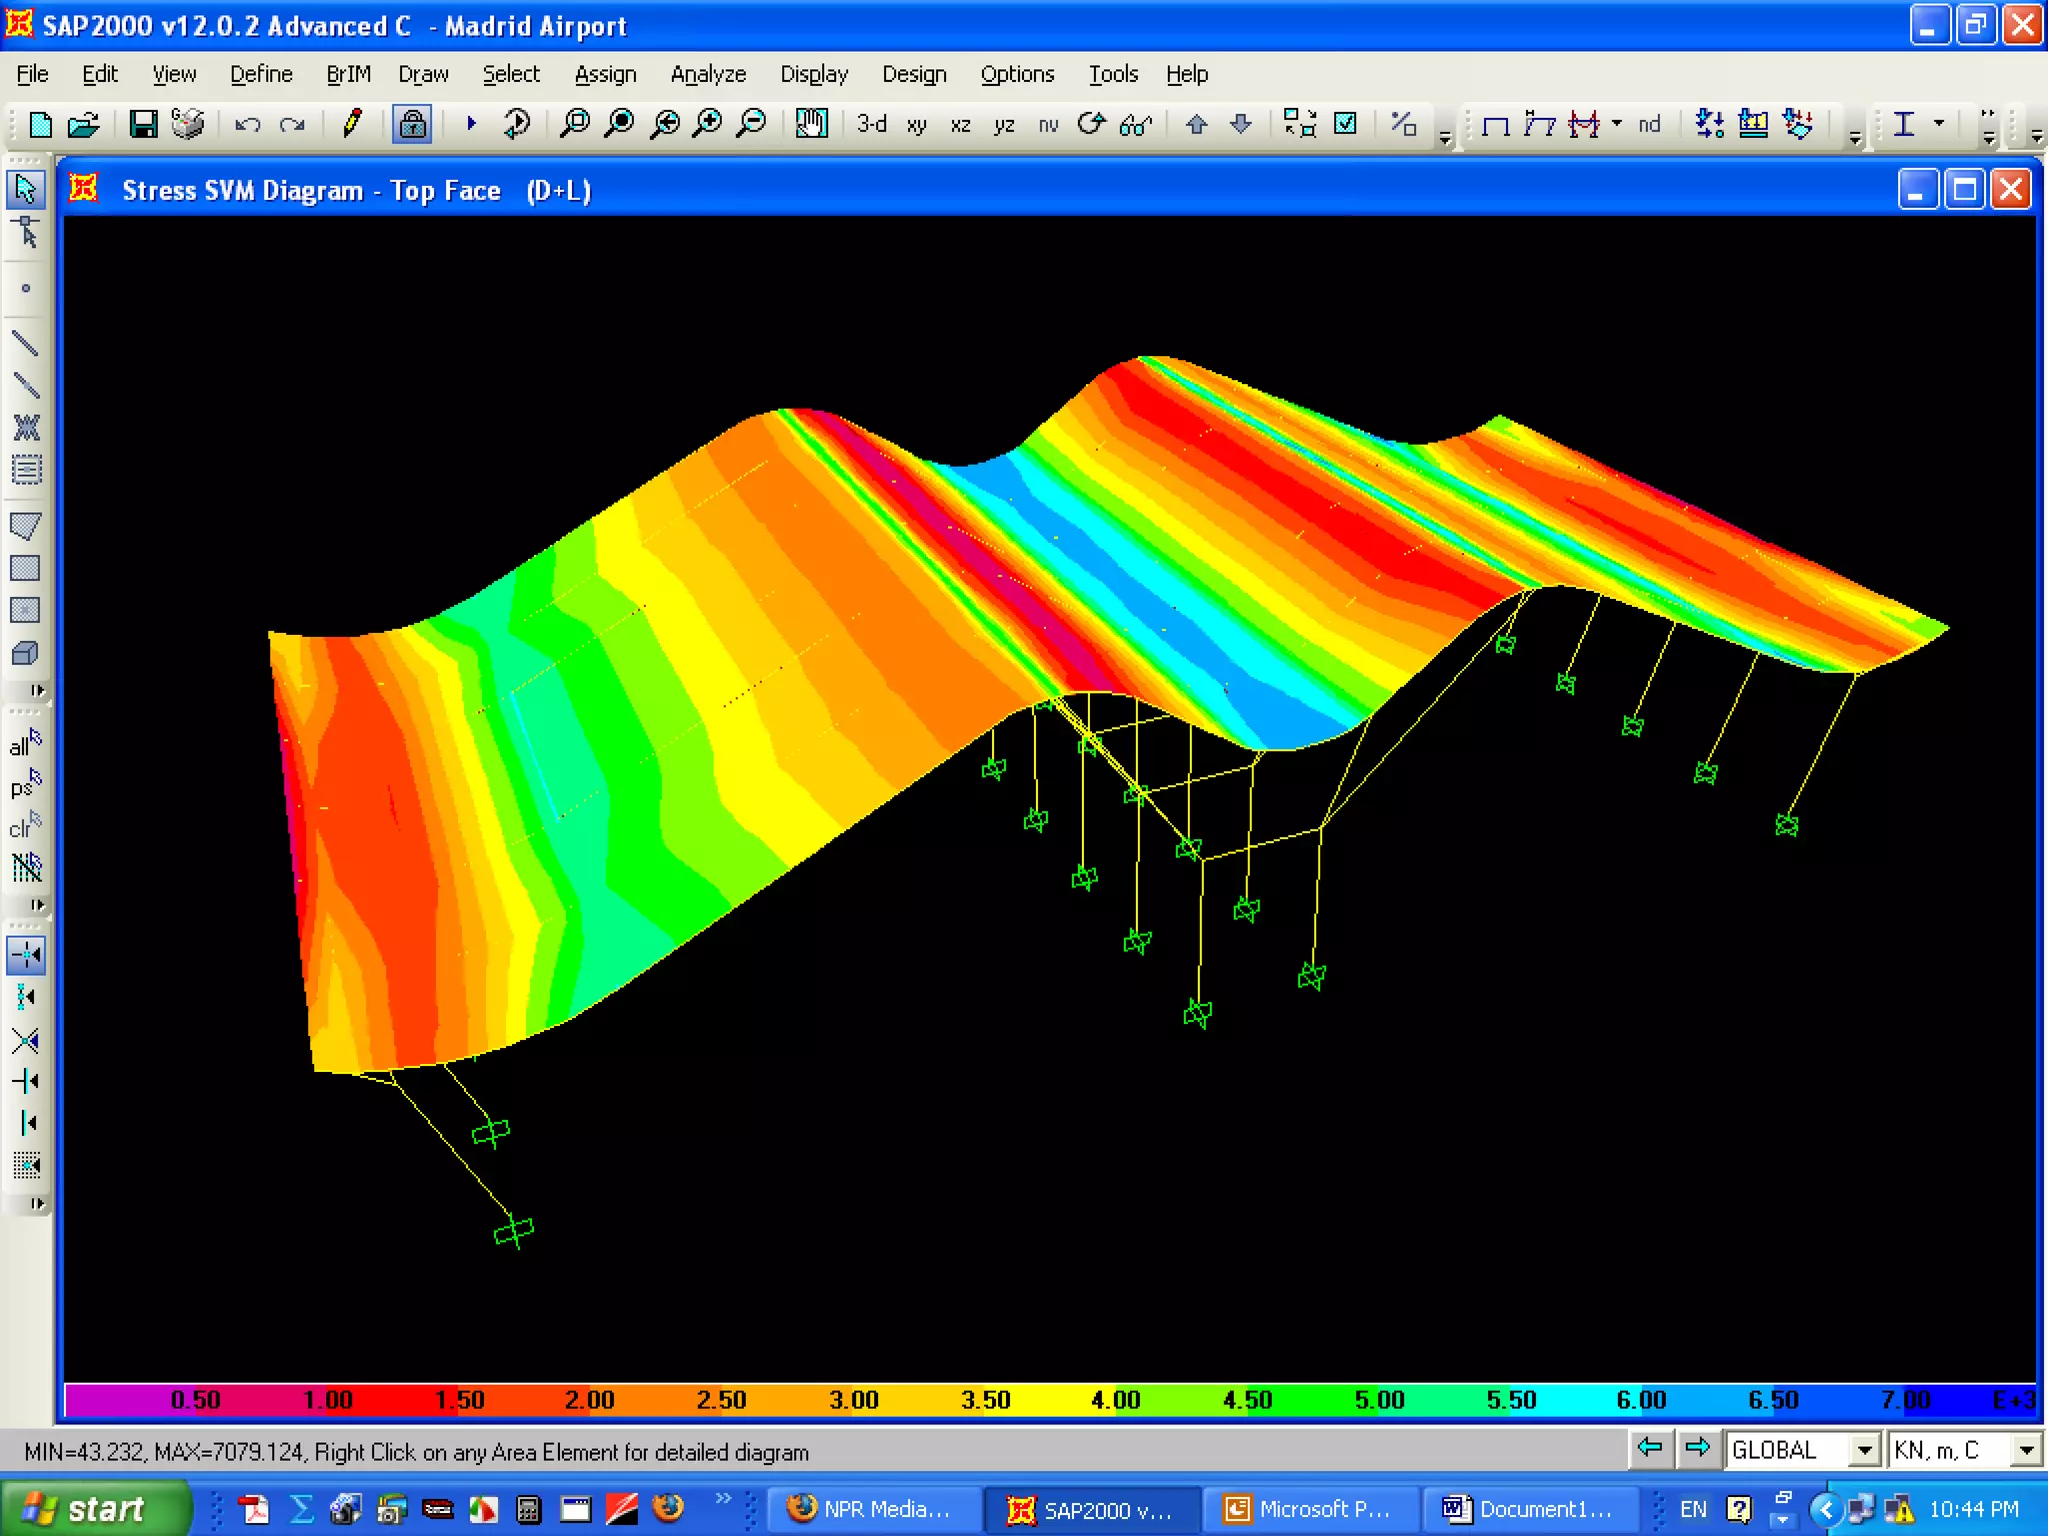Expand the frame section I-beam dropdown arrow
The width and height of the screenshot is (2048, 1536).
(x=1939, y=124)
